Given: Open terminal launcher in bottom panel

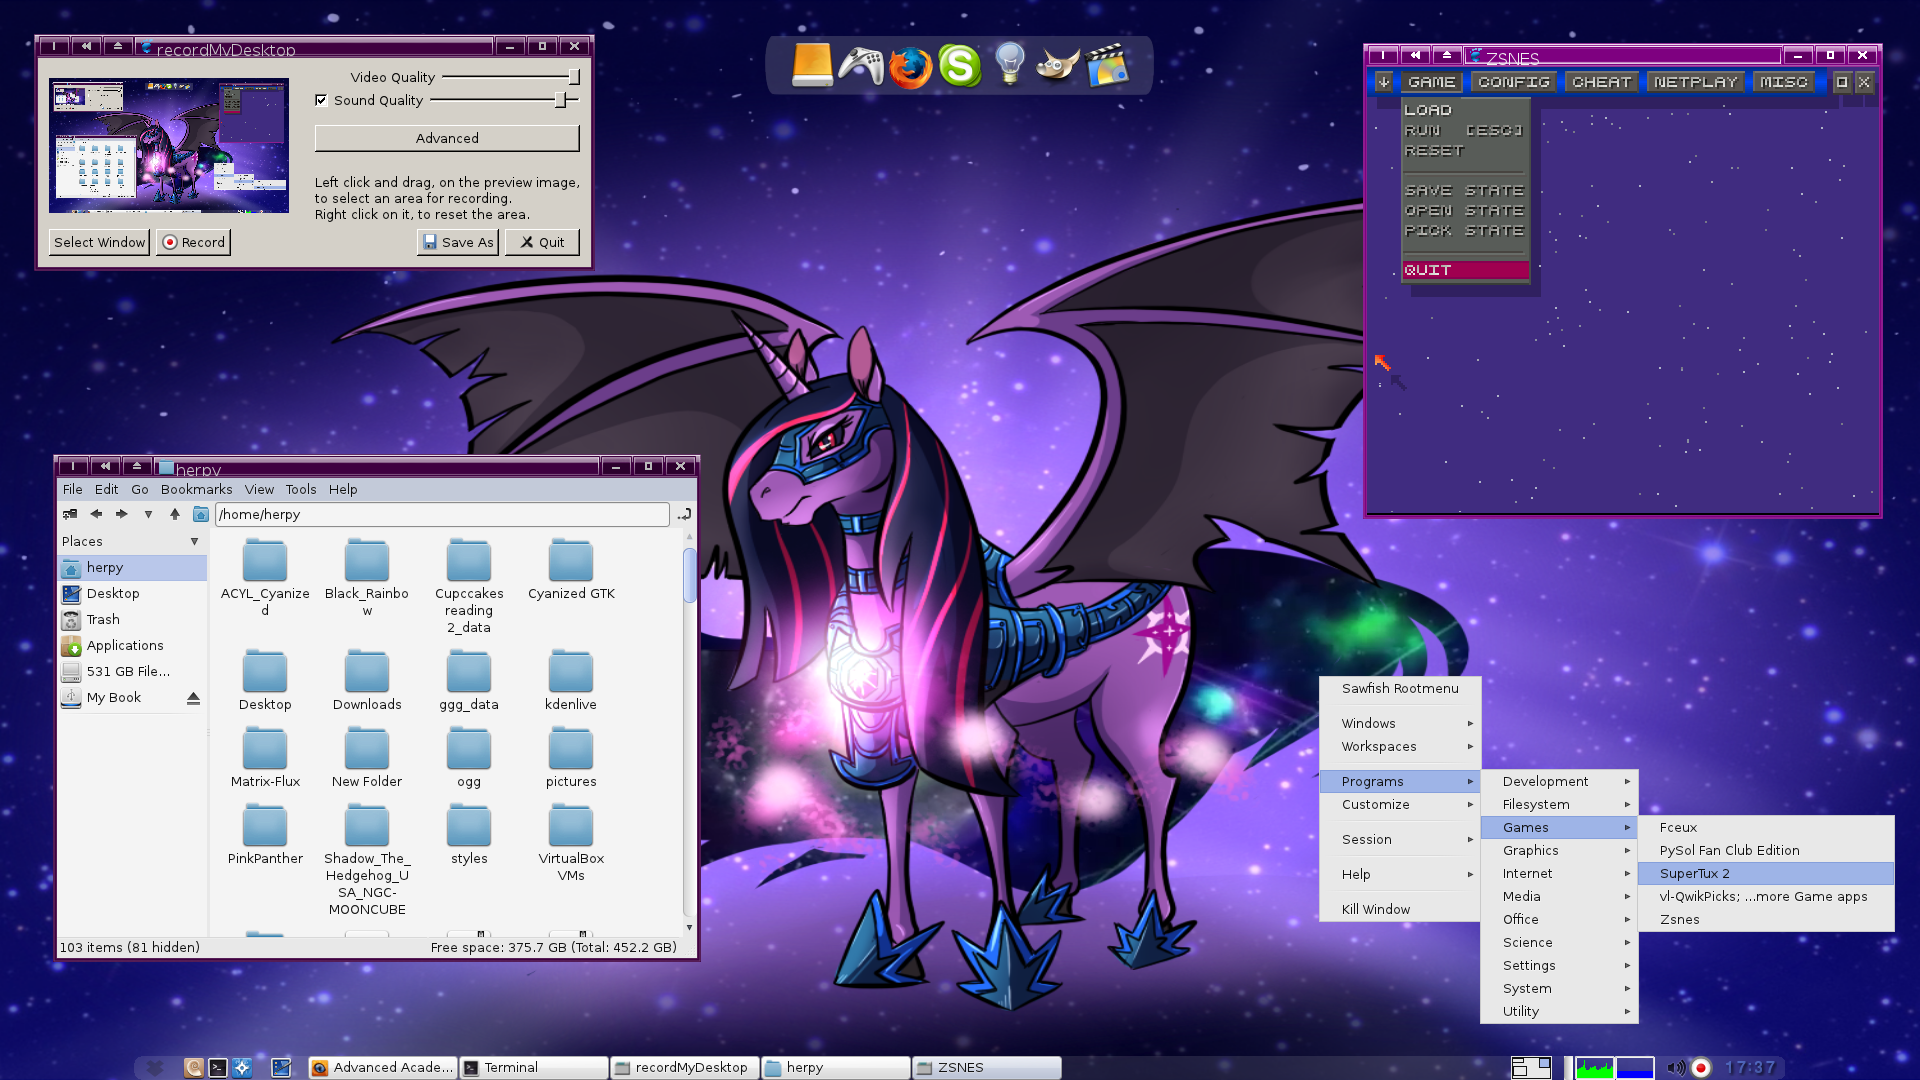Looking at the screenshot, I should coord(218,1068).
